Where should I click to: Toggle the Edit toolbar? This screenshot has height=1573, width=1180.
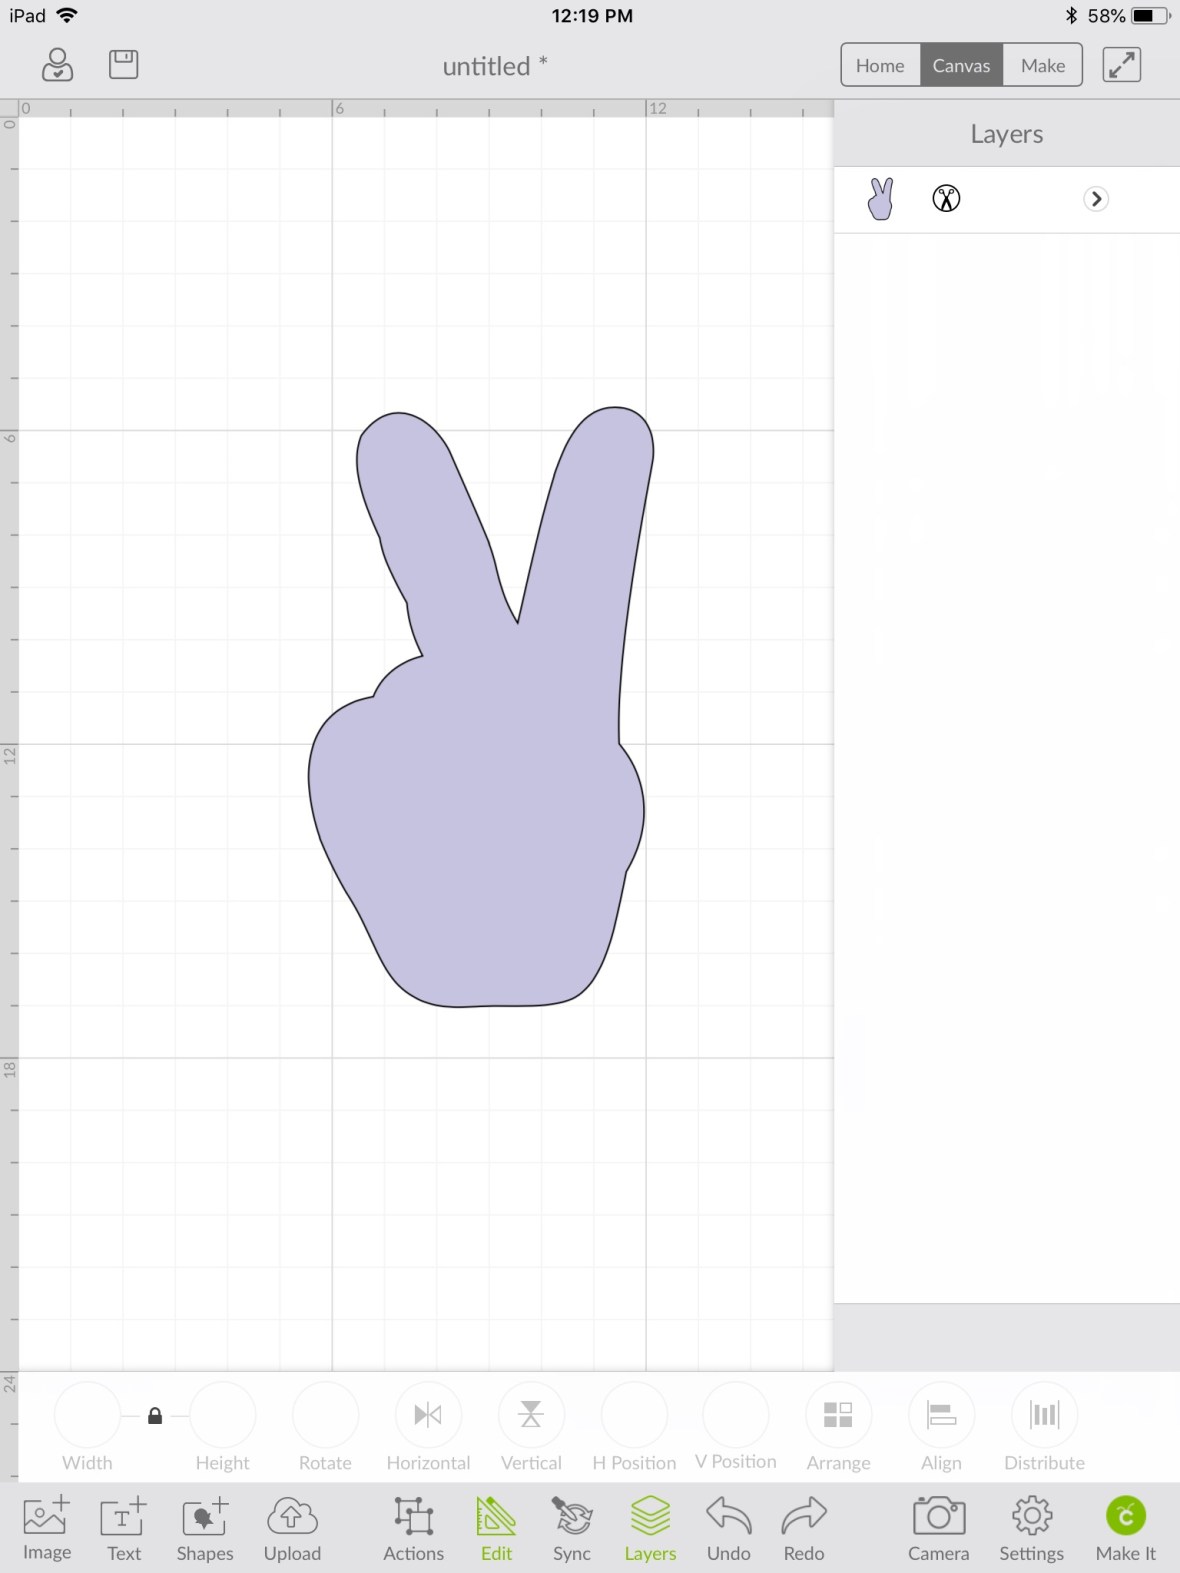496,1526
